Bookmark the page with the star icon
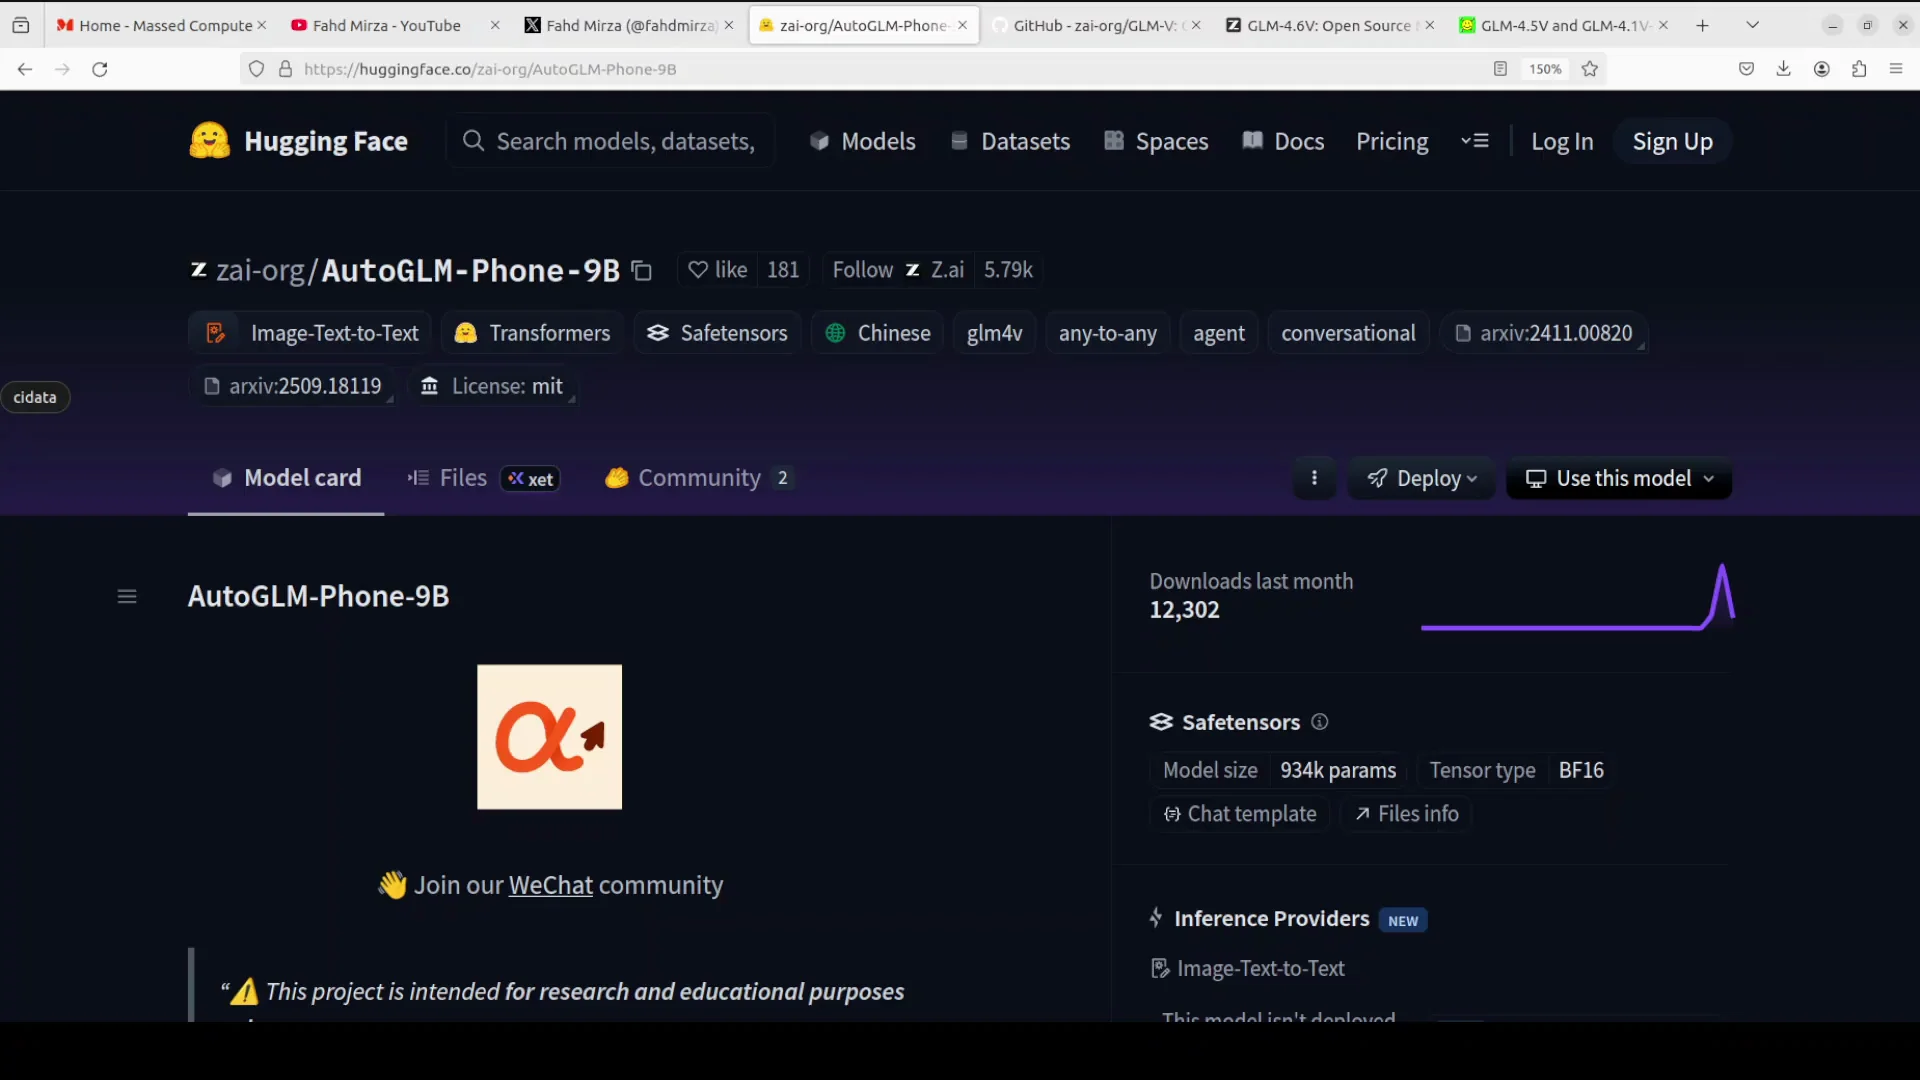This screenshot has width=1920, height=1080. tap(1590, 68)
